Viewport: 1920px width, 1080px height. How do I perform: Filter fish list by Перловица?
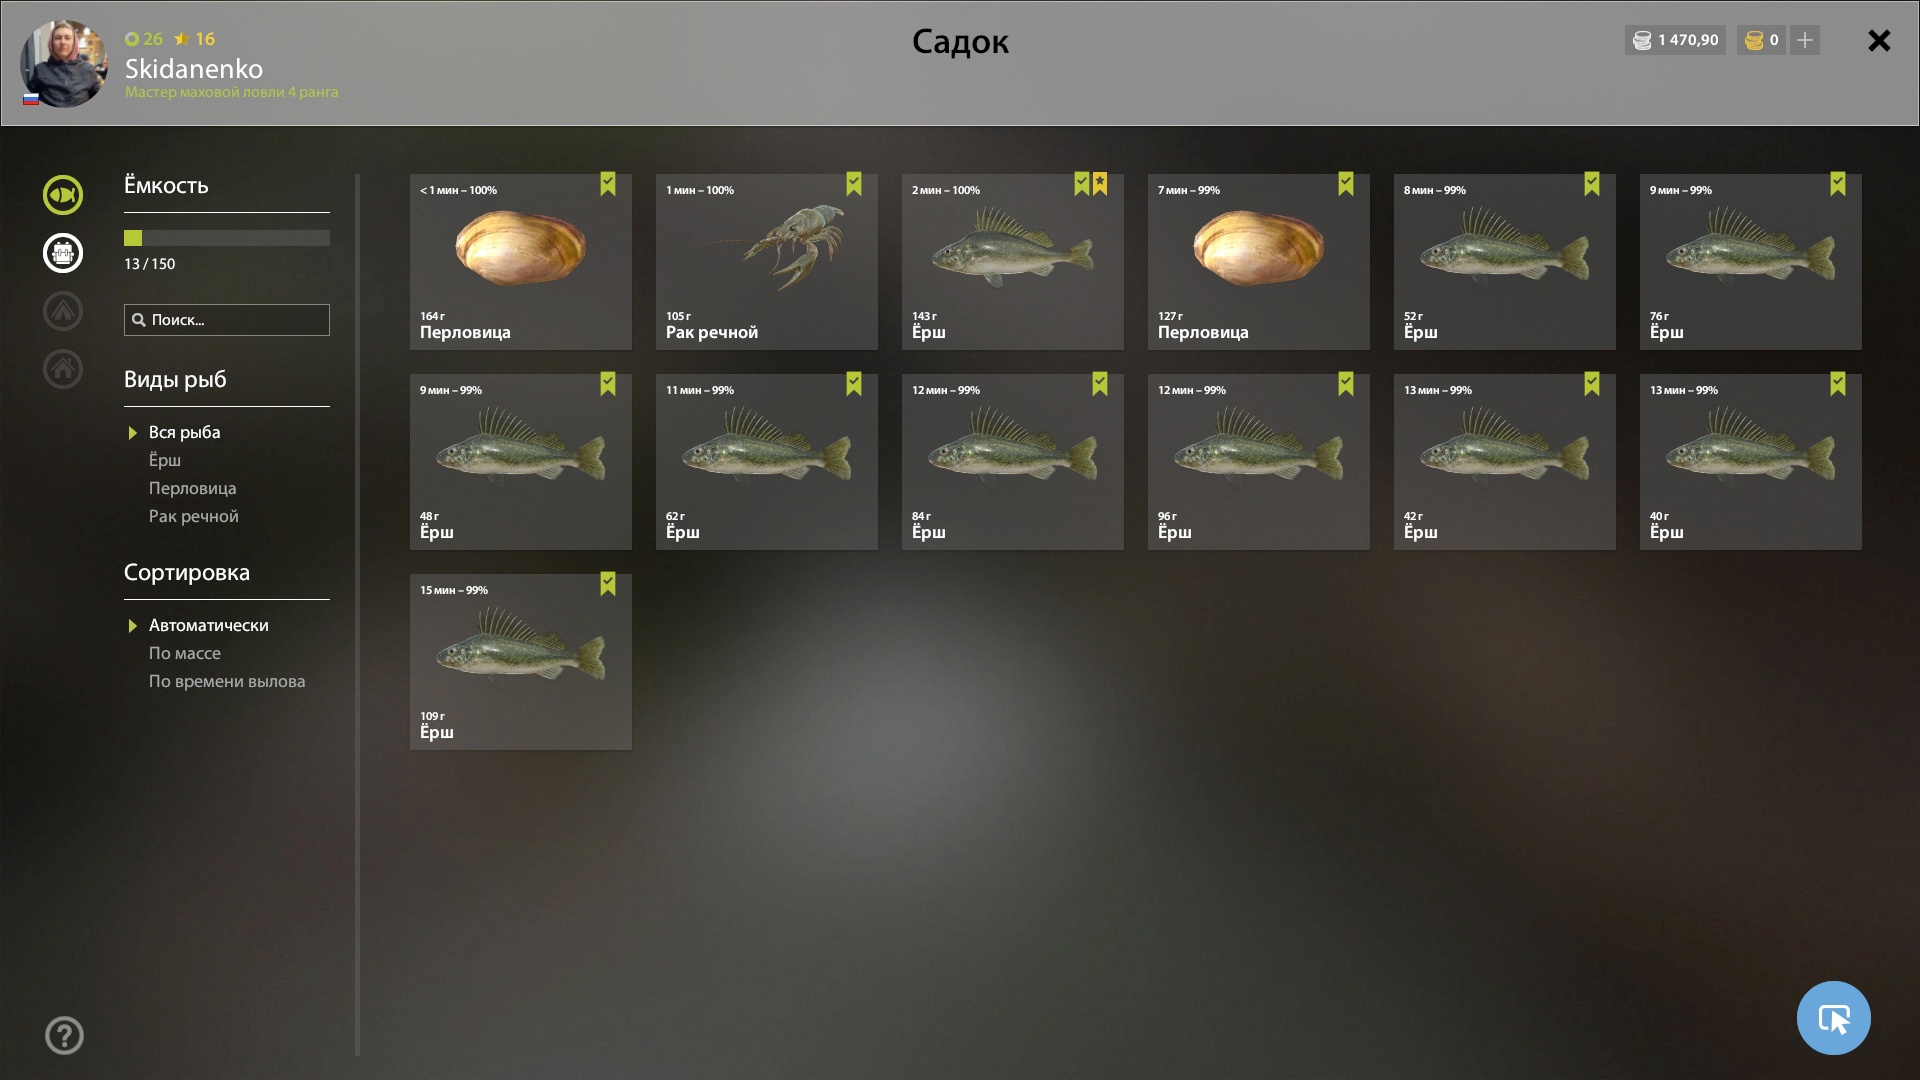click(192, 488)
